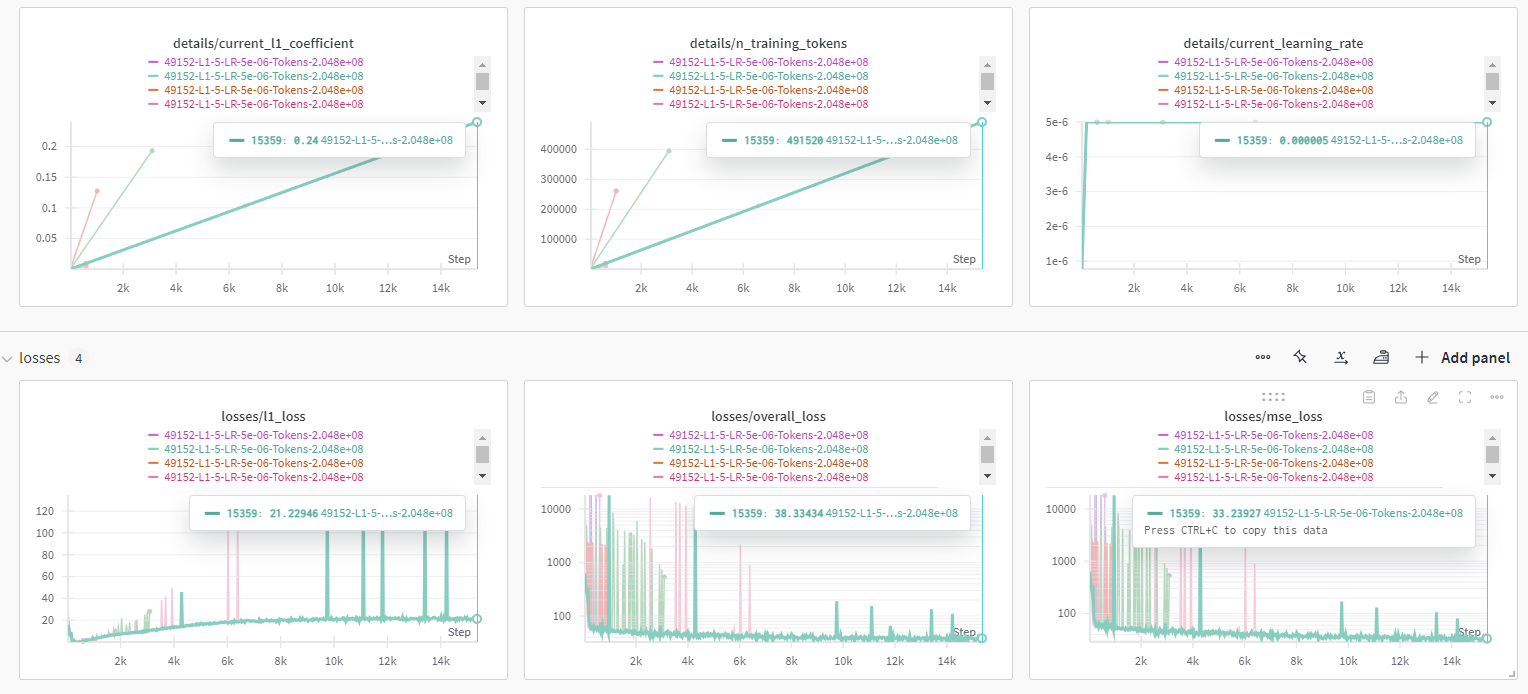Image resolution: width=1528 pixels, height=694 pixels.
Task: Click the 0.24 tooltip in current_l1_coefficient chart
Action: (x=339, y=141)
